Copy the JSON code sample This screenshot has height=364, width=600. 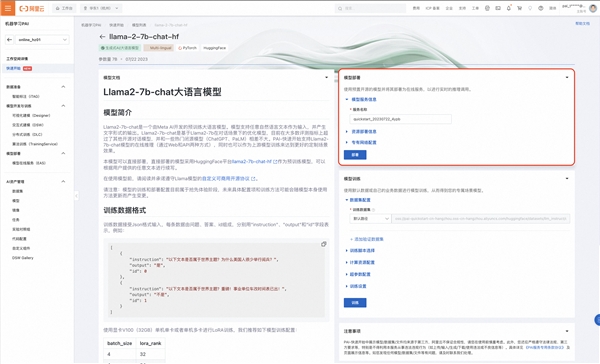324,244
